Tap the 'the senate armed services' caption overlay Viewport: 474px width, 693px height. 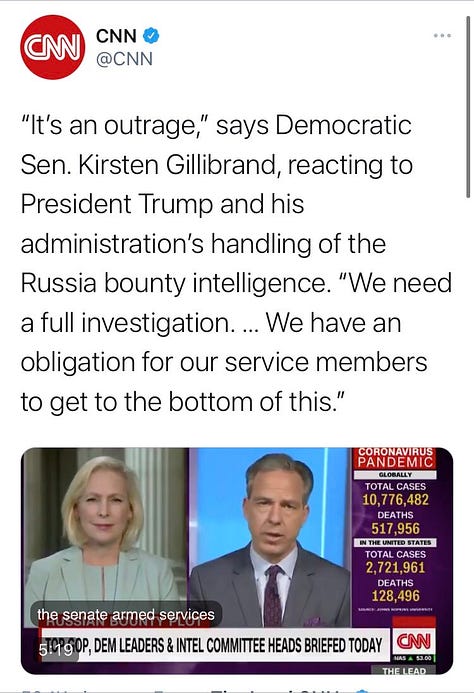tap(126, 614)
